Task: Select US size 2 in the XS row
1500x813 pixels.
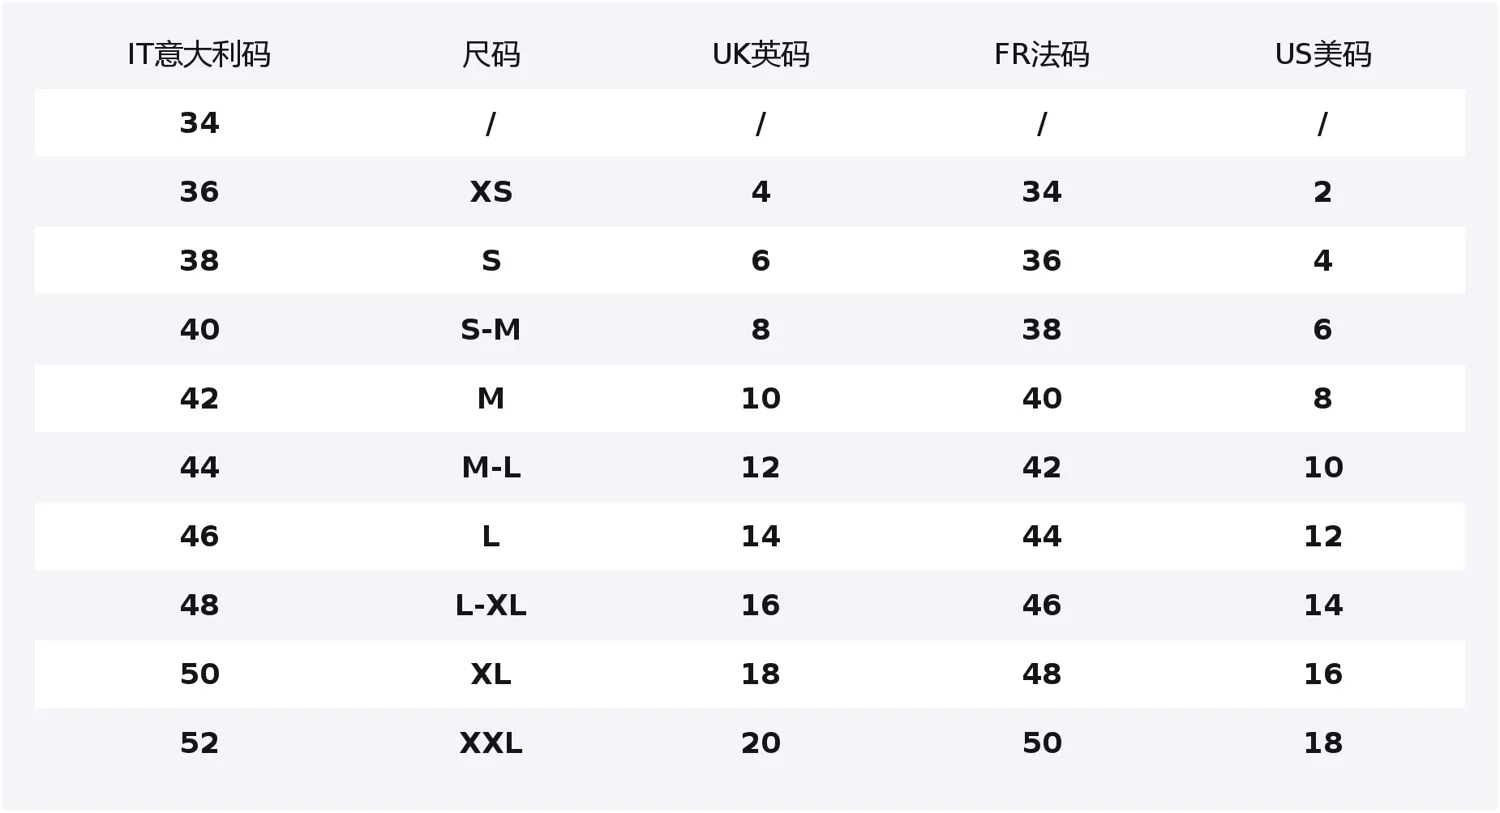Action: (x=1323, y=192)
